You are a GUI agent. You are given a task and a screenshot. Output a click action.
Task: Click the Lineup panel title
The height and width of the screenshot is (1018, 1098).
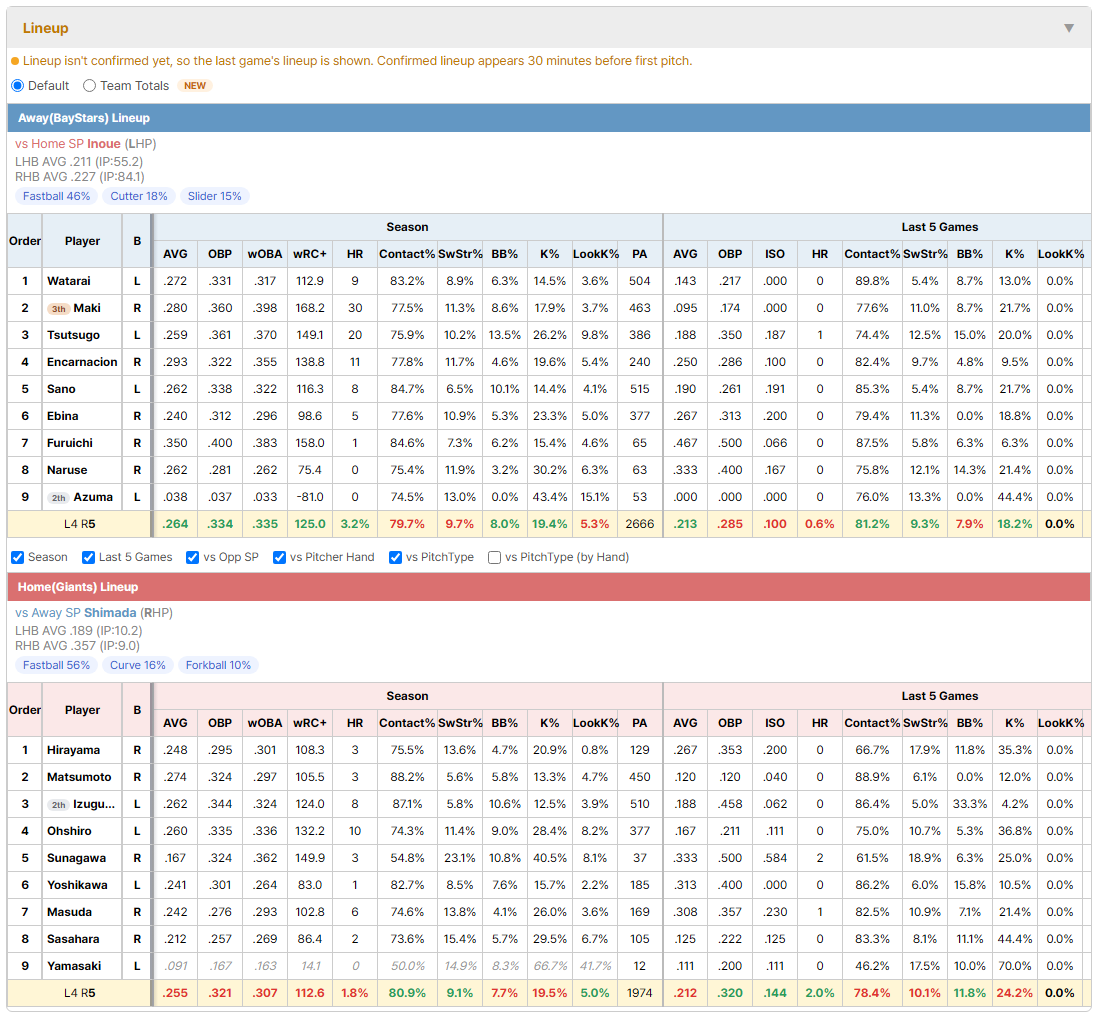pos(46,28)
